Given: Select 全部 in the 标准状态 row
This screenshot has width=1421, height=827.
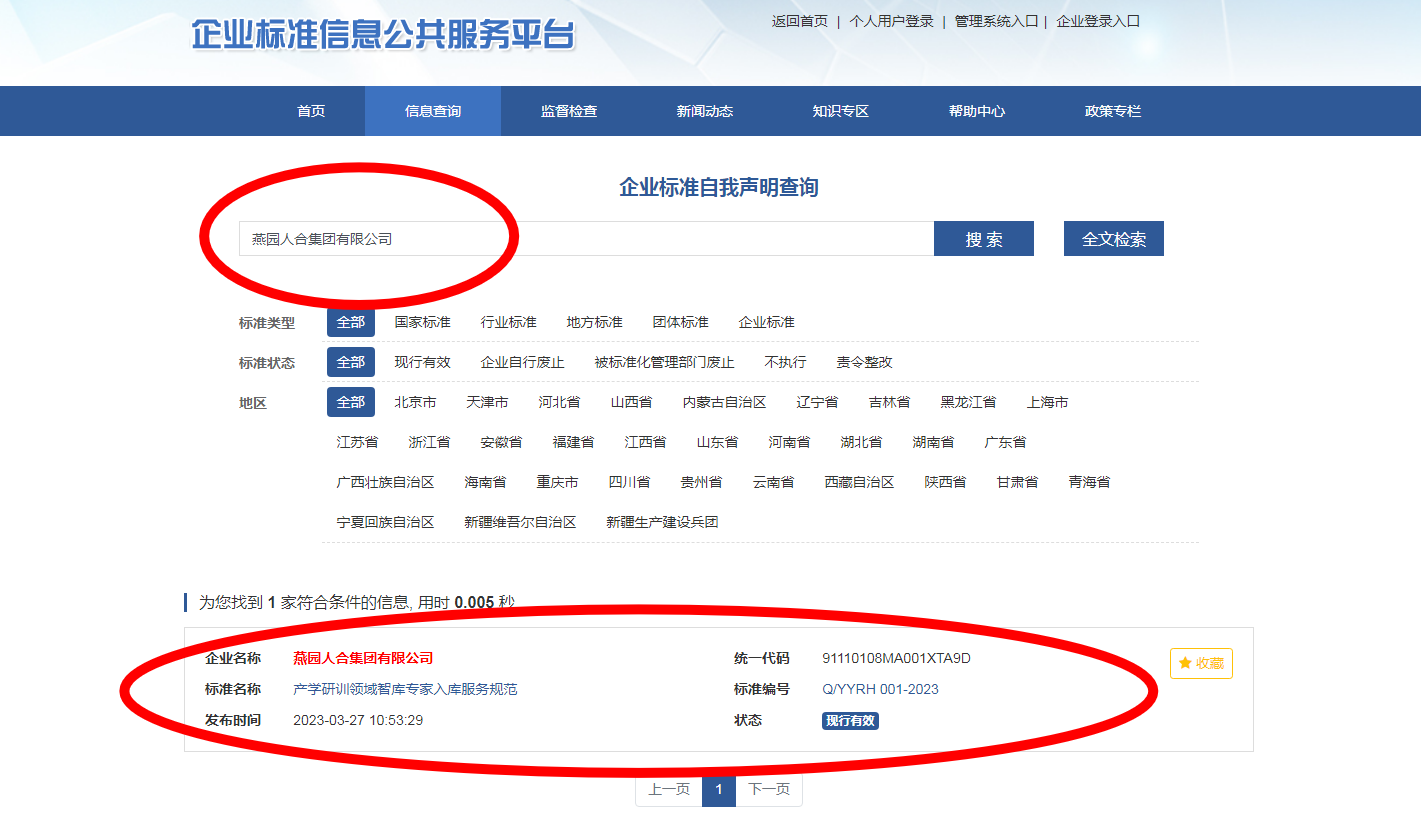Looking at the screenshot, I should pos(351,362).
